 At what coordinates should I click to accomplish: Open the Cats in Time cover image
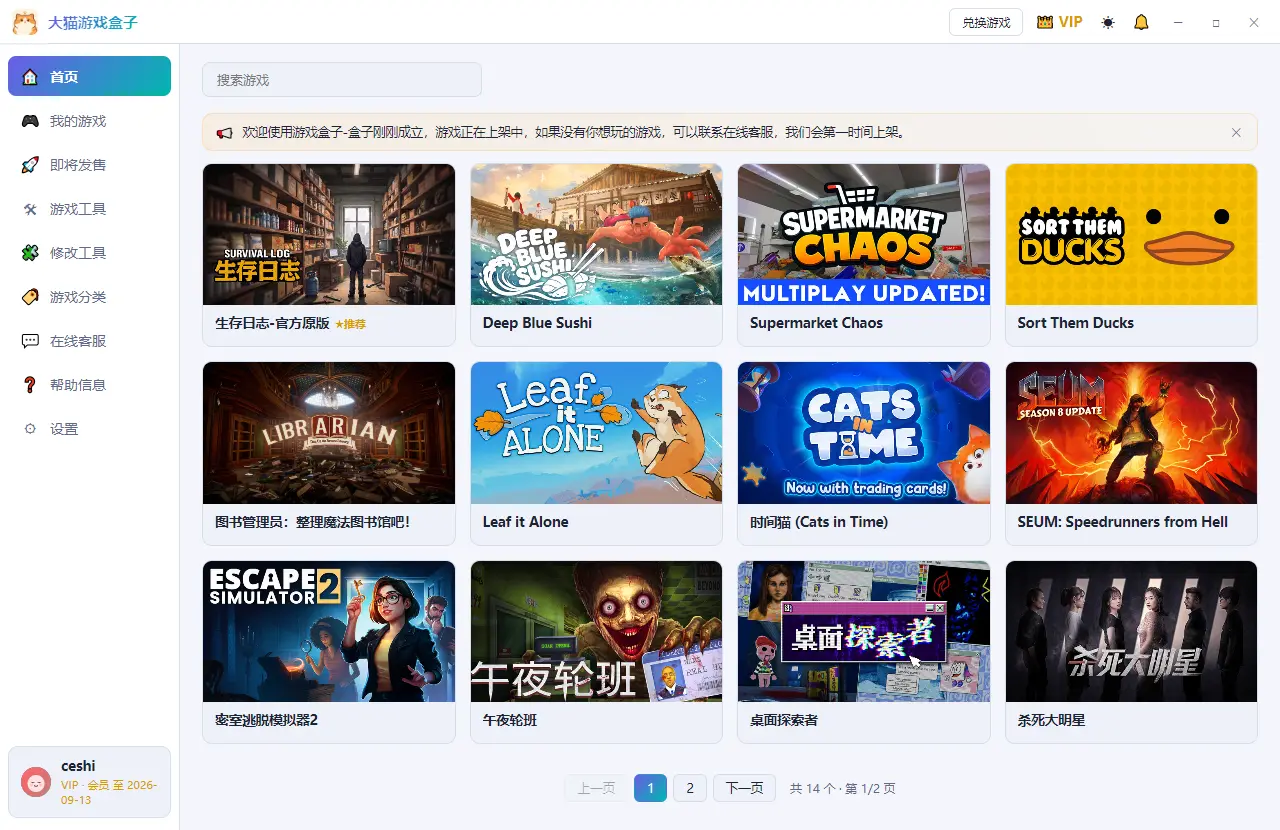point(864,433)
